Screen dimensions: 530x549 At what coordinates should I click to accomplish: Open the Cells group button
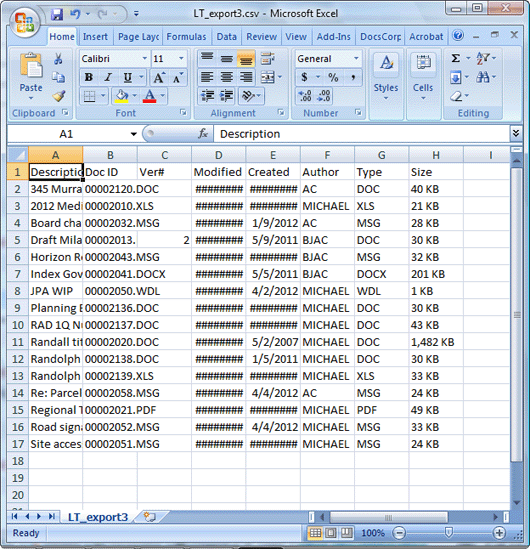[423, 77]
